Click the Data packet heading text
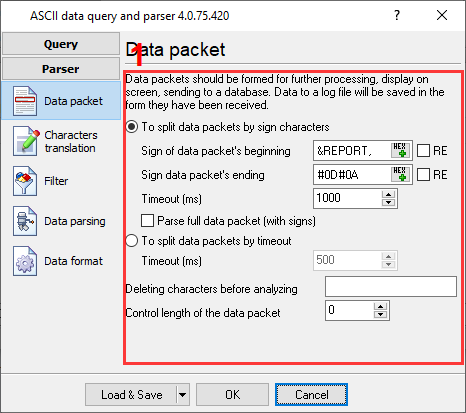 tap(175, 50)
